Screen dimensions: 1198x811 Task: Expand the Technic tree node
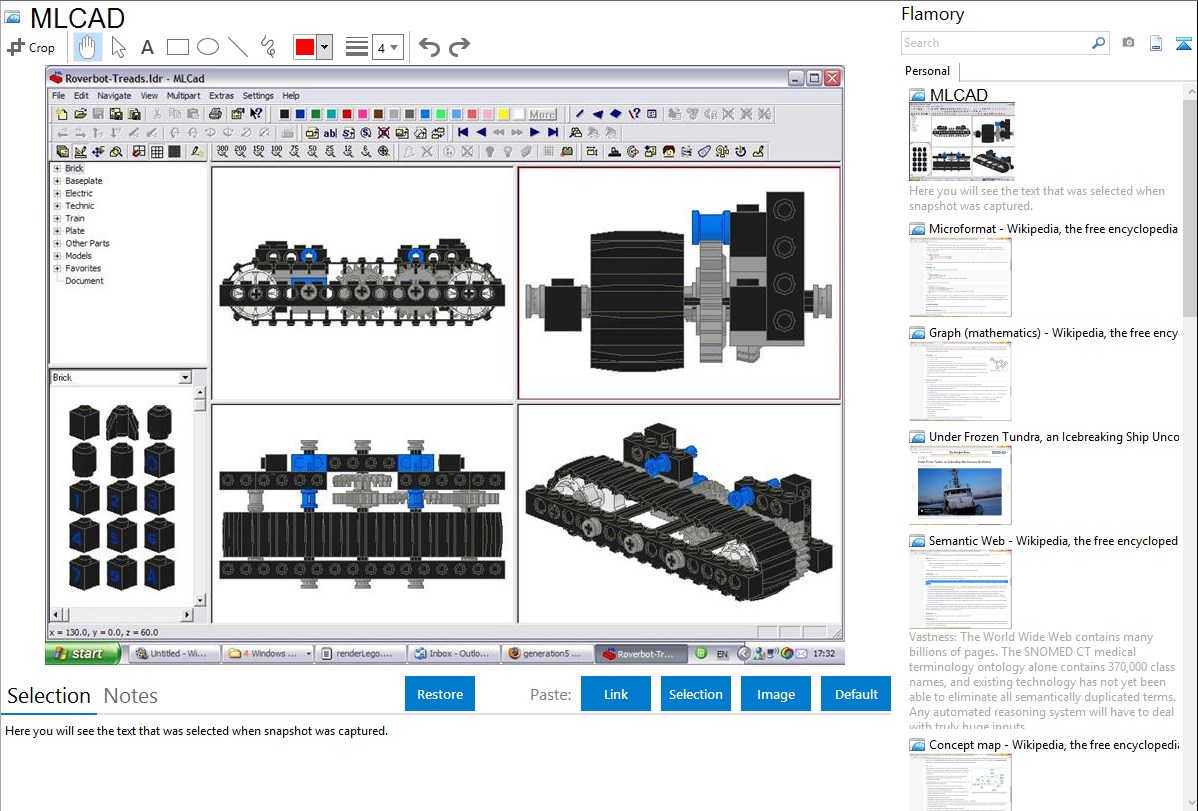(x=57, y=206)
